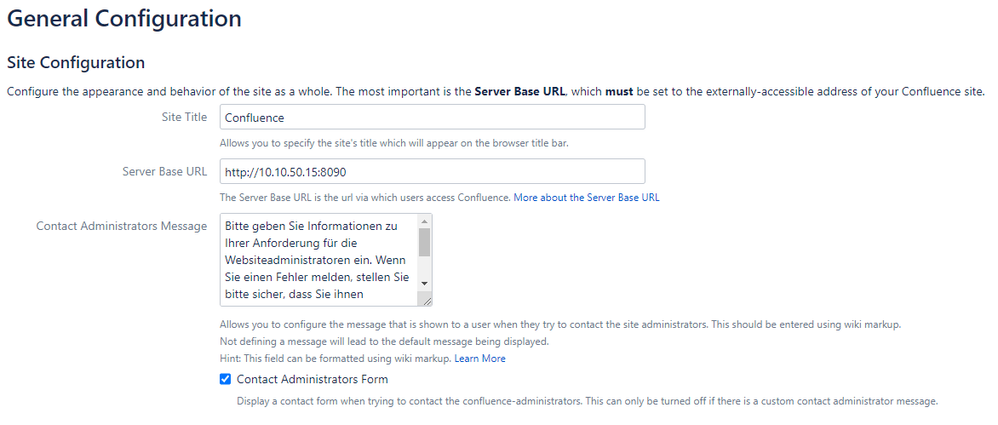Click the Site Configuration heading

76,63
